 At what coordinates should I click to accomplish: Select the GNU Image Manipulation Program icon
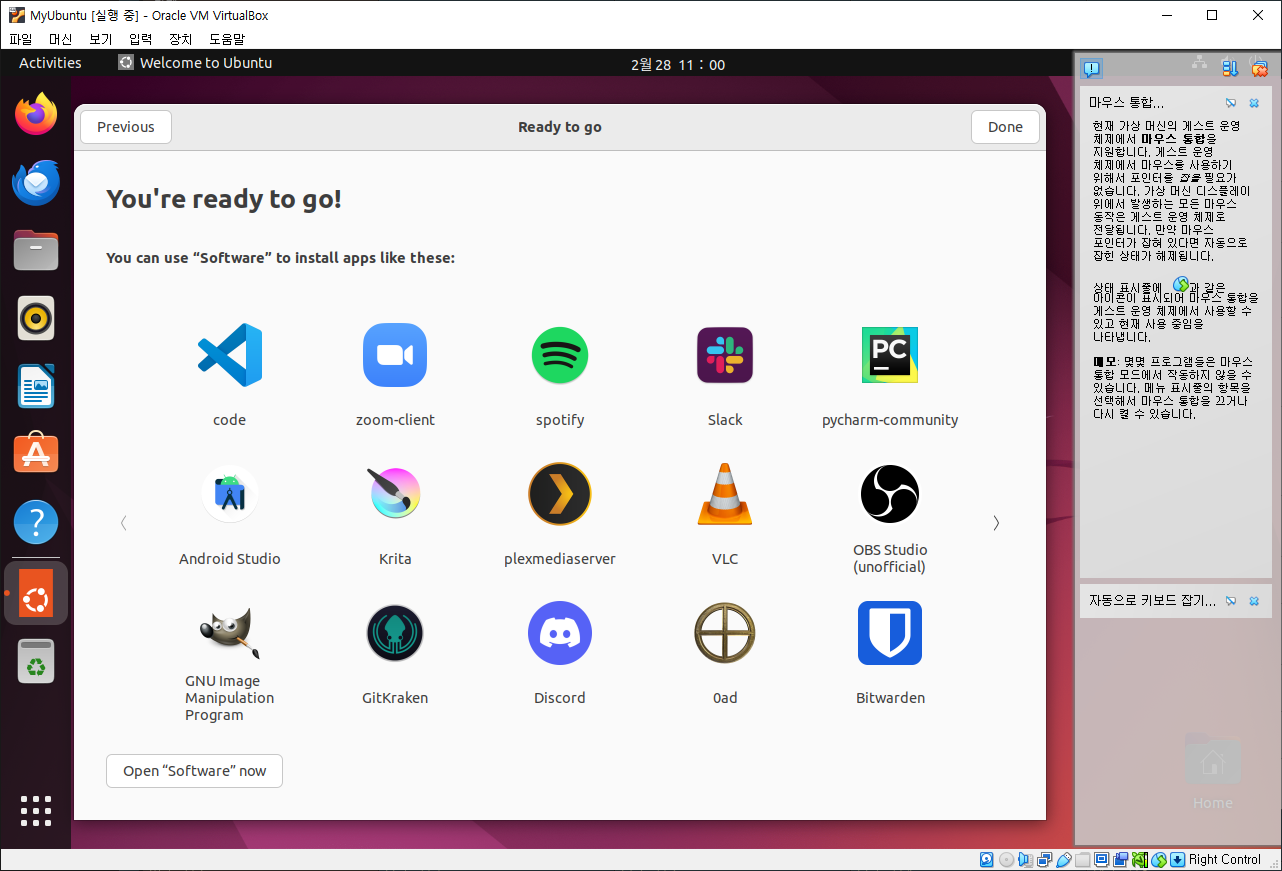point(230,633)
